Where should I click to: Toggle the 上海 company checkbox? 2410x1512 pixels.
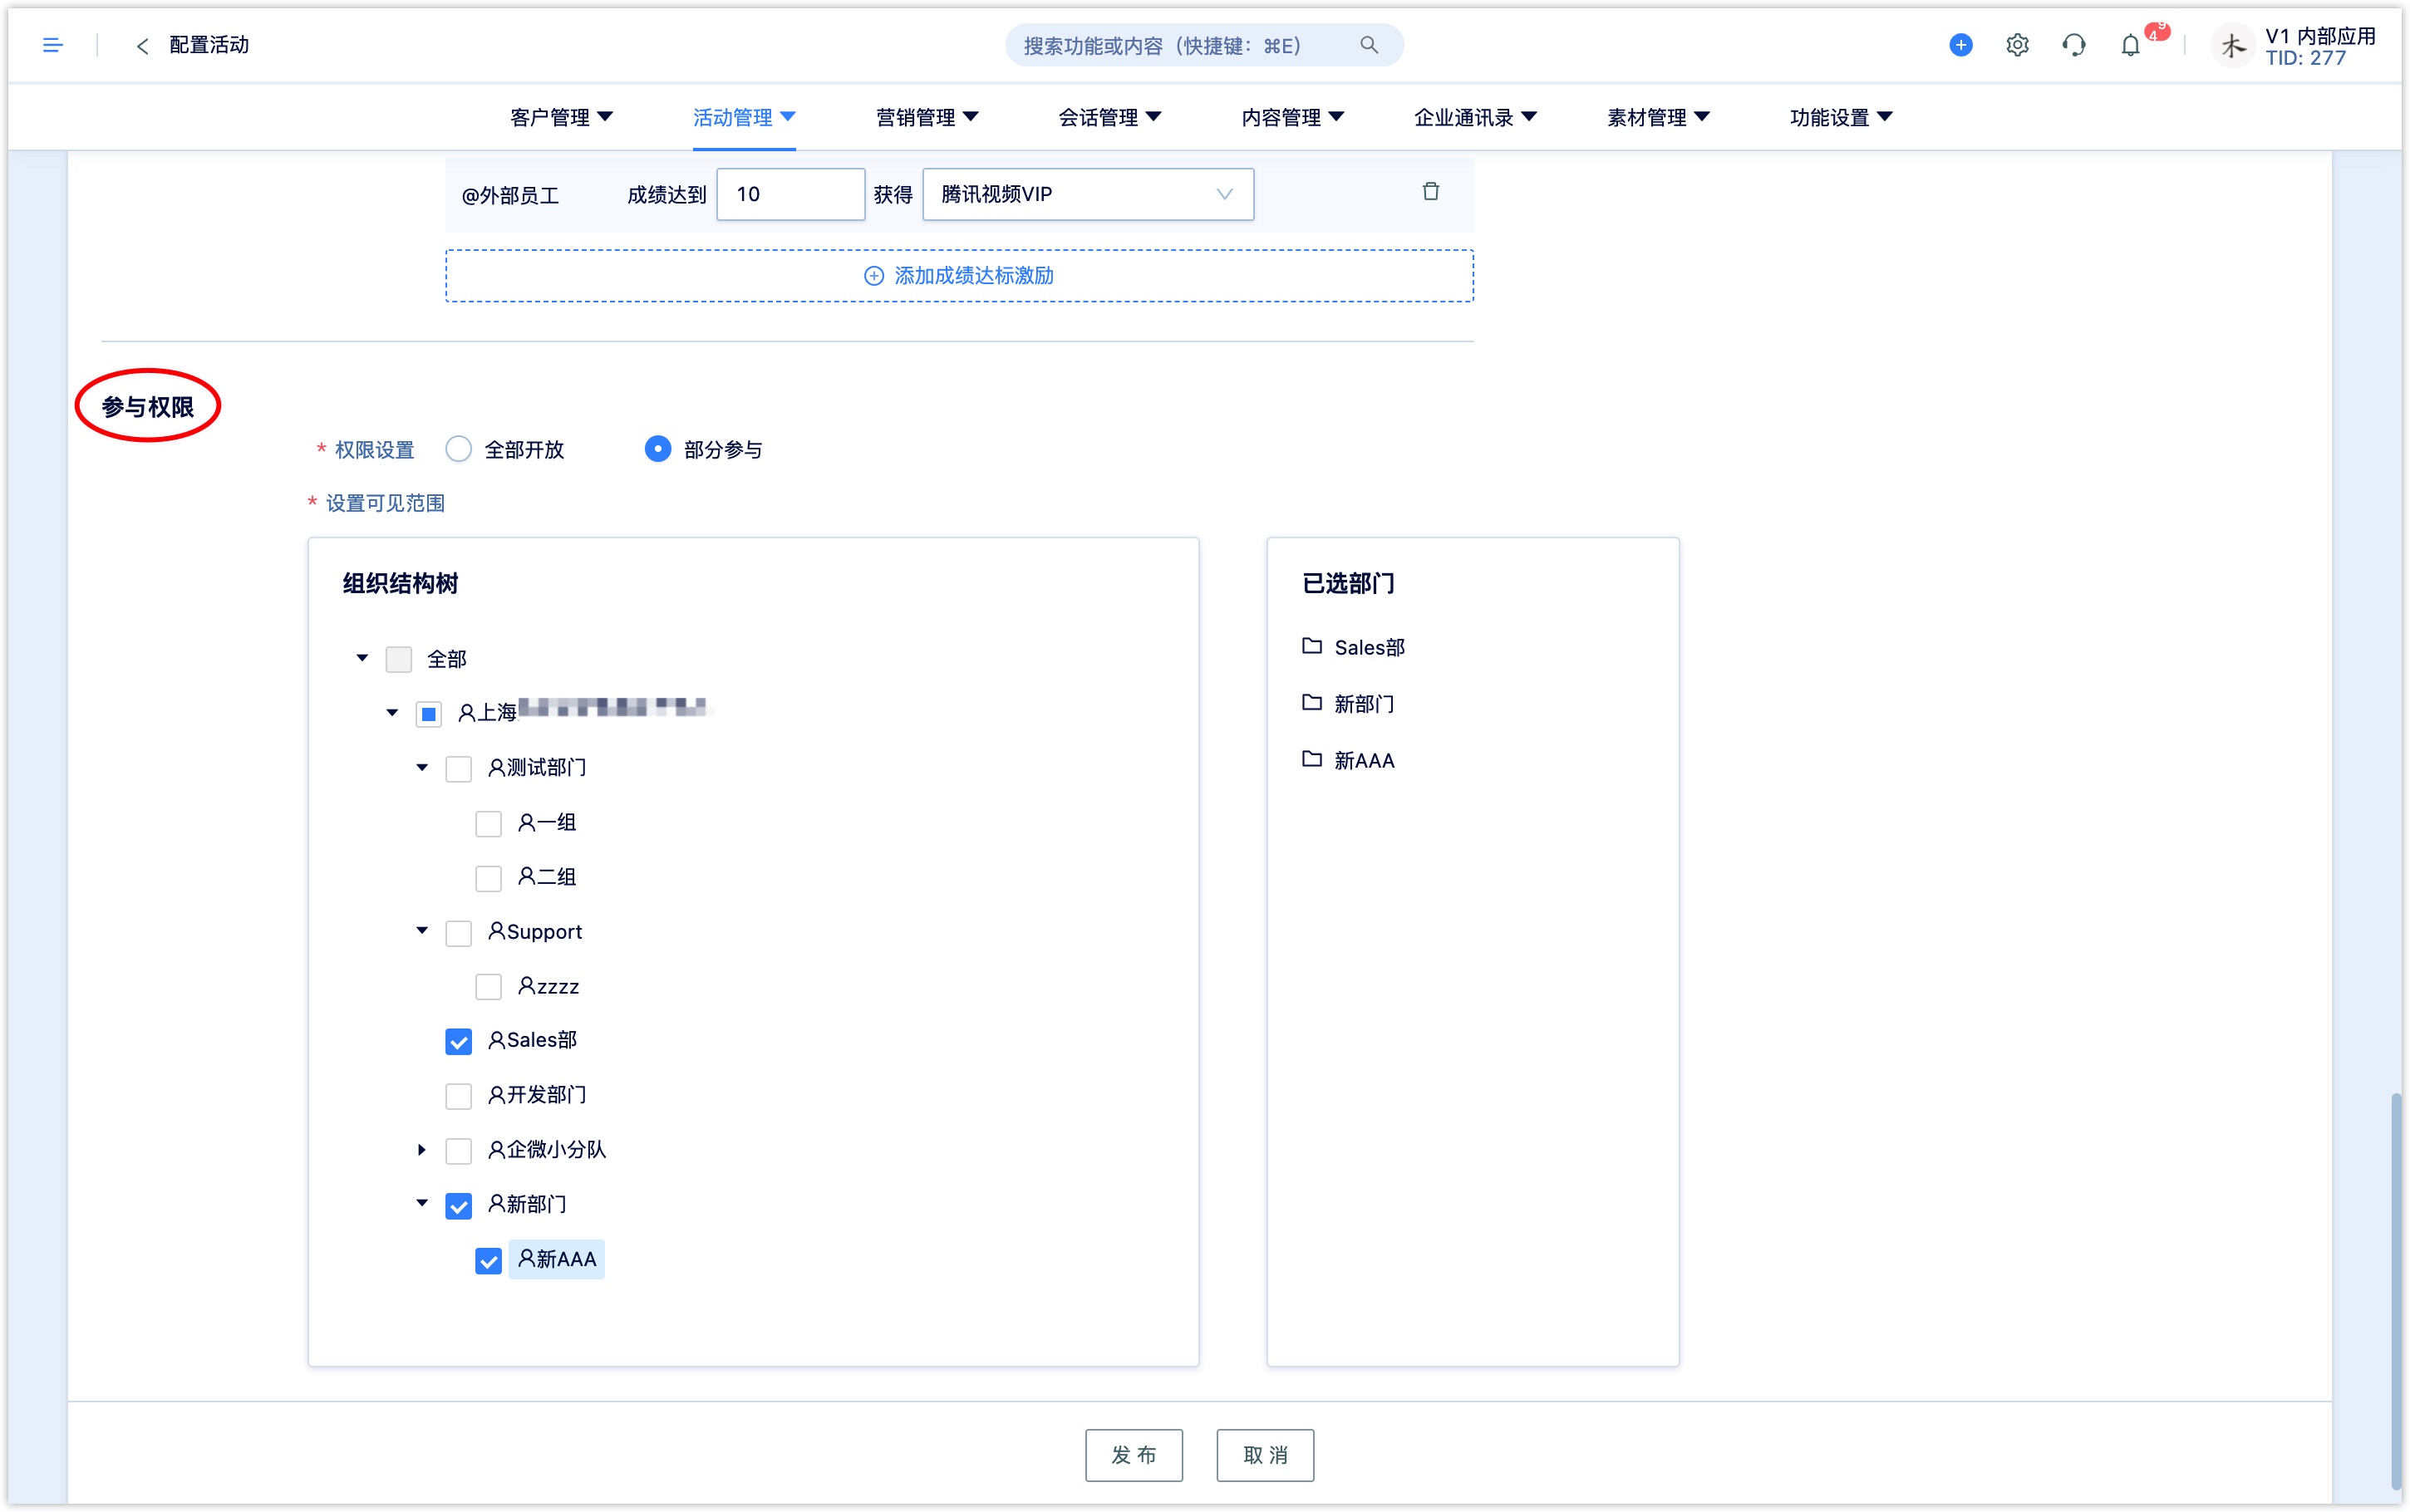(x=428, y=714)
